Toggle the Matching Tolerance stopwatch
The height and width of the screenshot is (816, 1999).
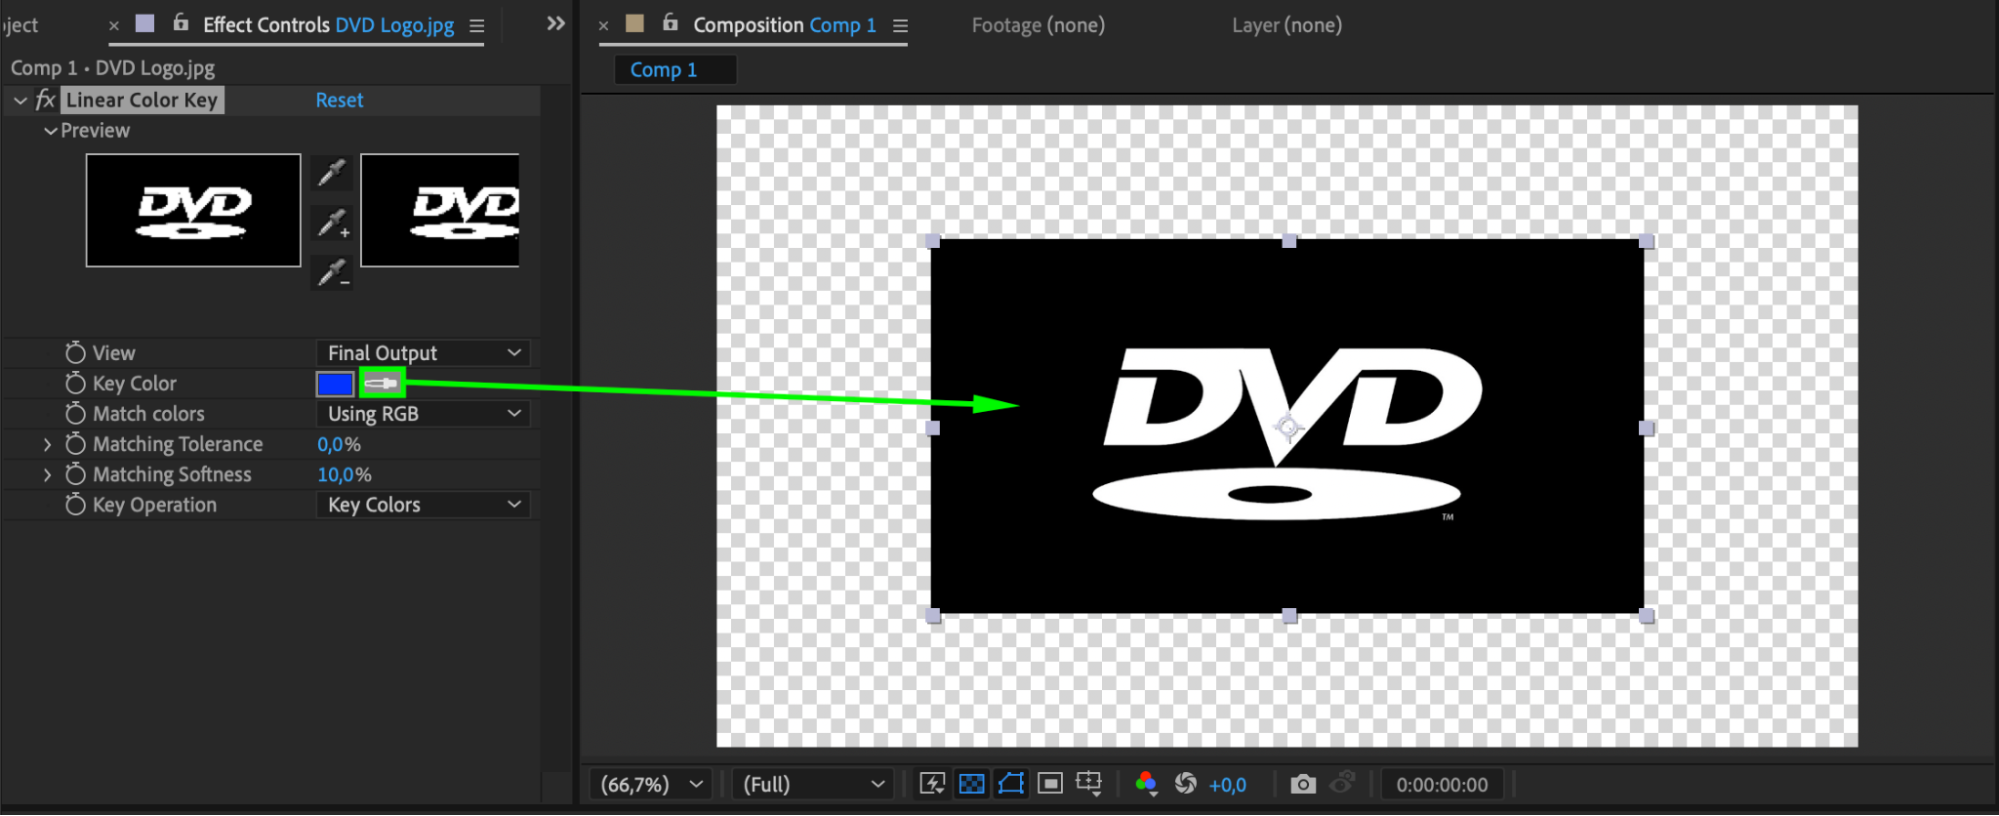click(x=75, y=444)
